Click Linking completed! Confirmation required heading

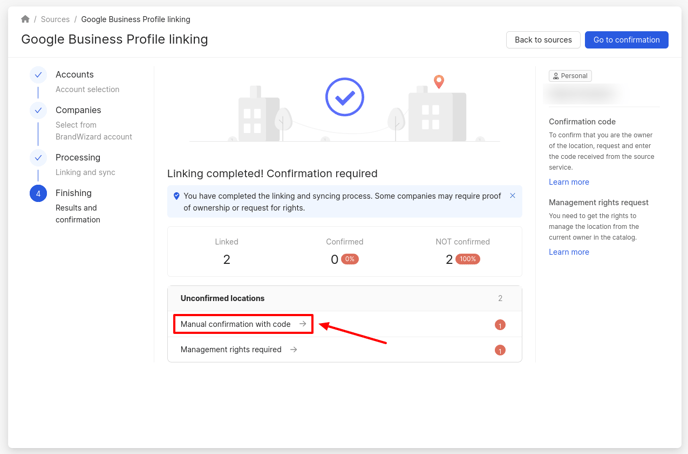point(272,174)
